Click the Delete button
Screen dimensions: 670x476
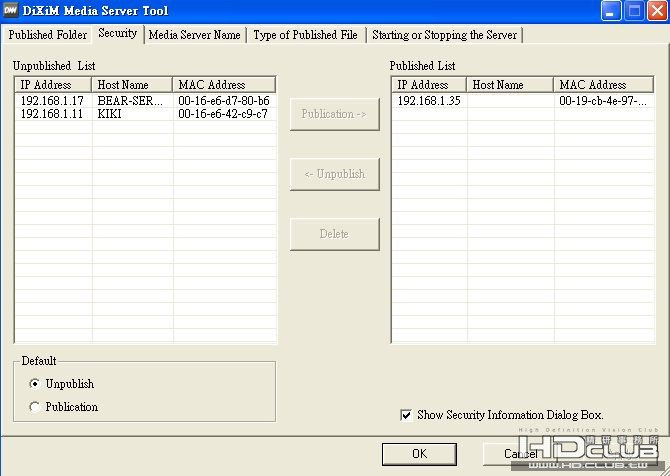coord(335,234)
